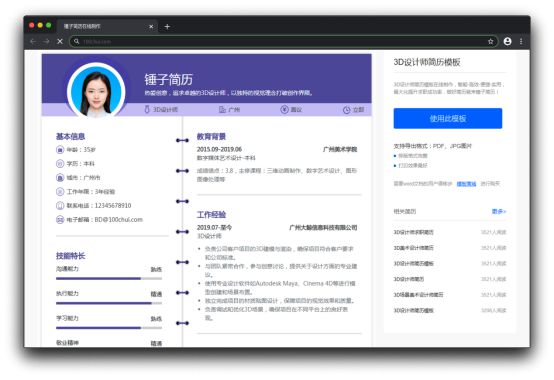The height and width of the screenshot is (380, 554).
Task: Open the browser profile avatar
Action: (x=507, y=41)
